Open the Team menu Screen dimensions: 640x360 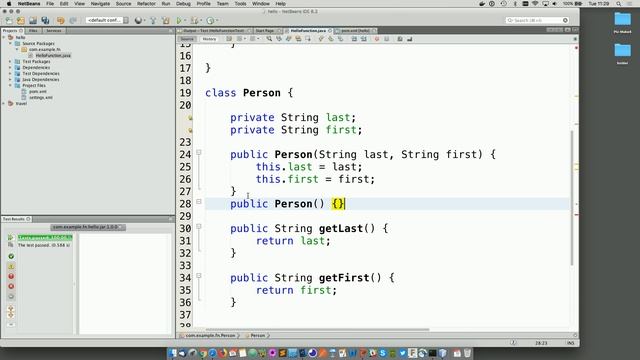point(222,4)
